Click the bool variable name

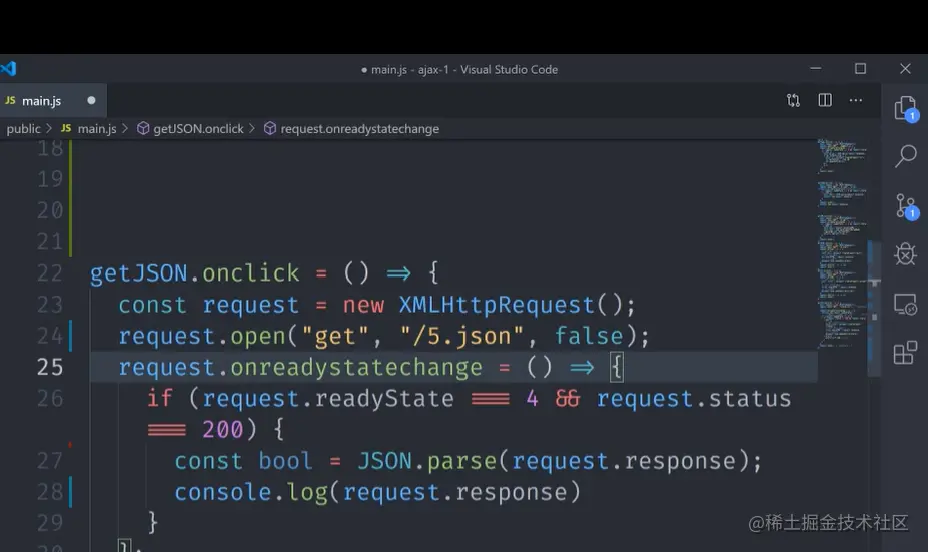point(285,461)
